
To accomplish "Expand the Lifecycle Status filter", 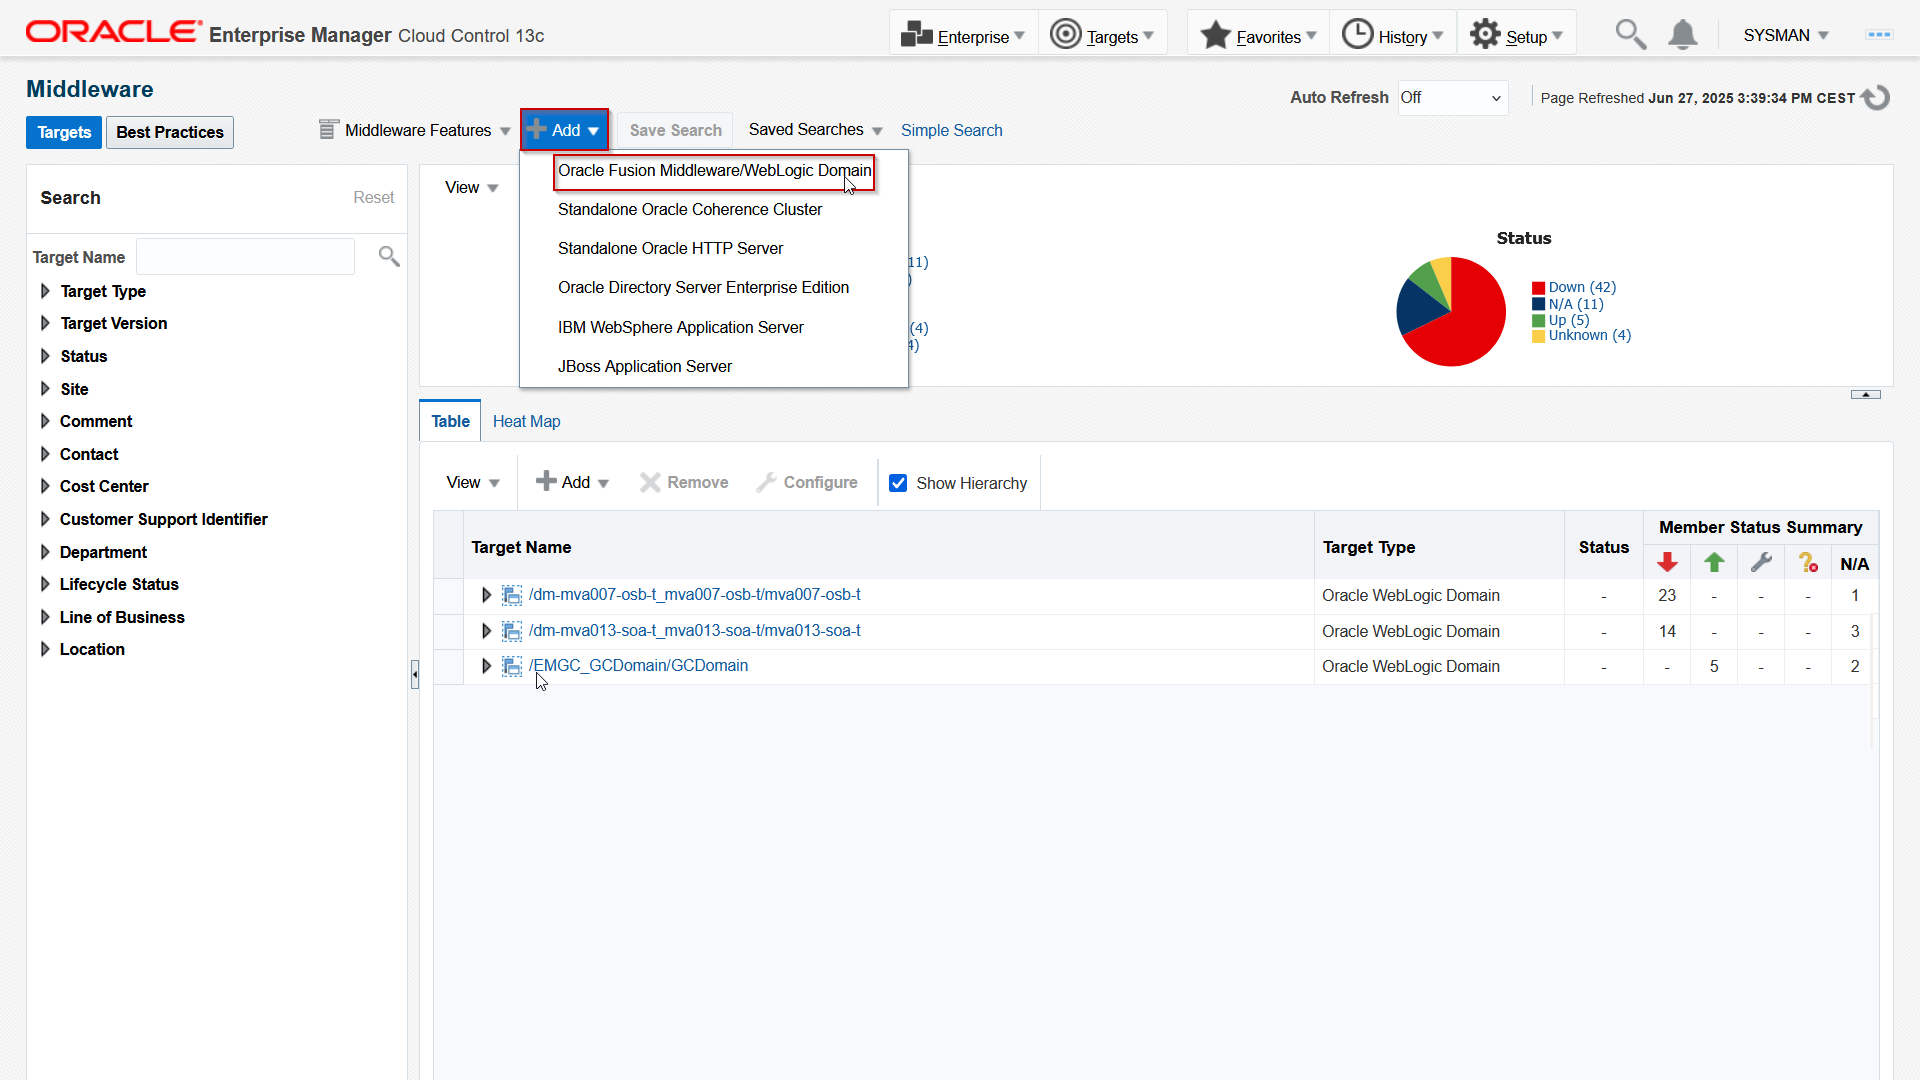I will click(45, 584).
